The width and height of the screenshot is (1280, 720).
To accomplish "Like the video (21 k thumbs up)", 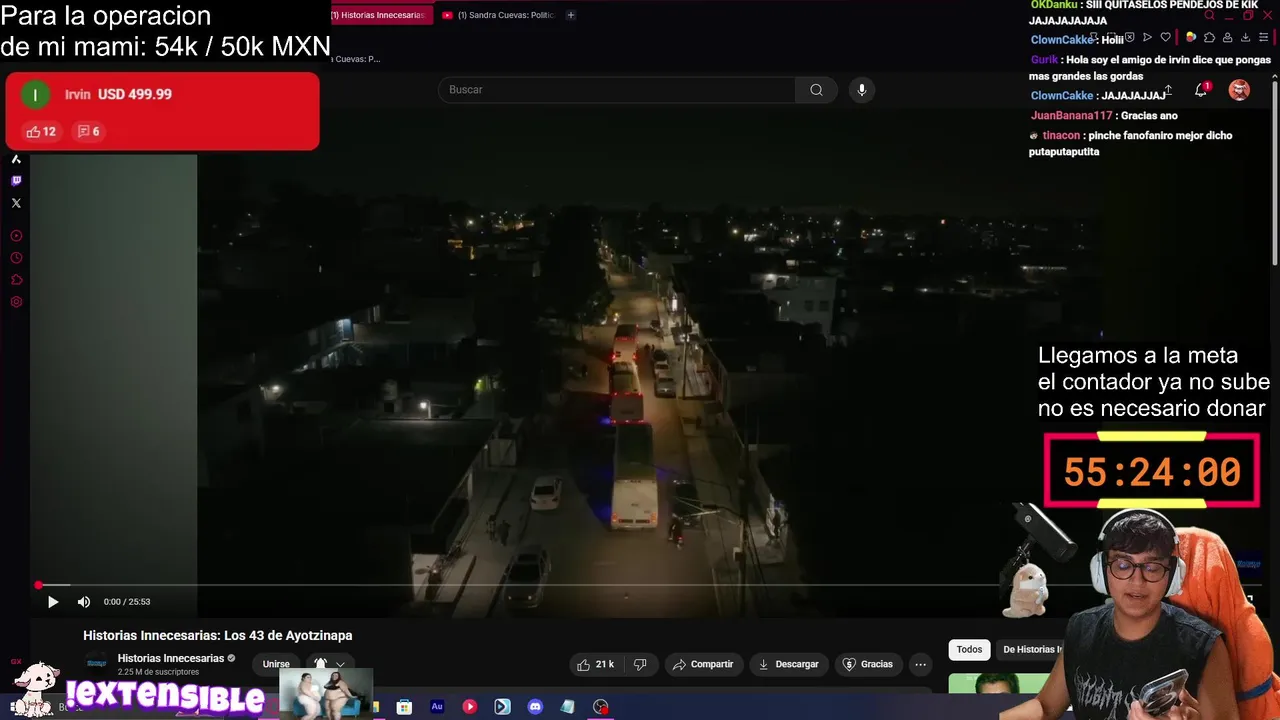I will point(596,664).
